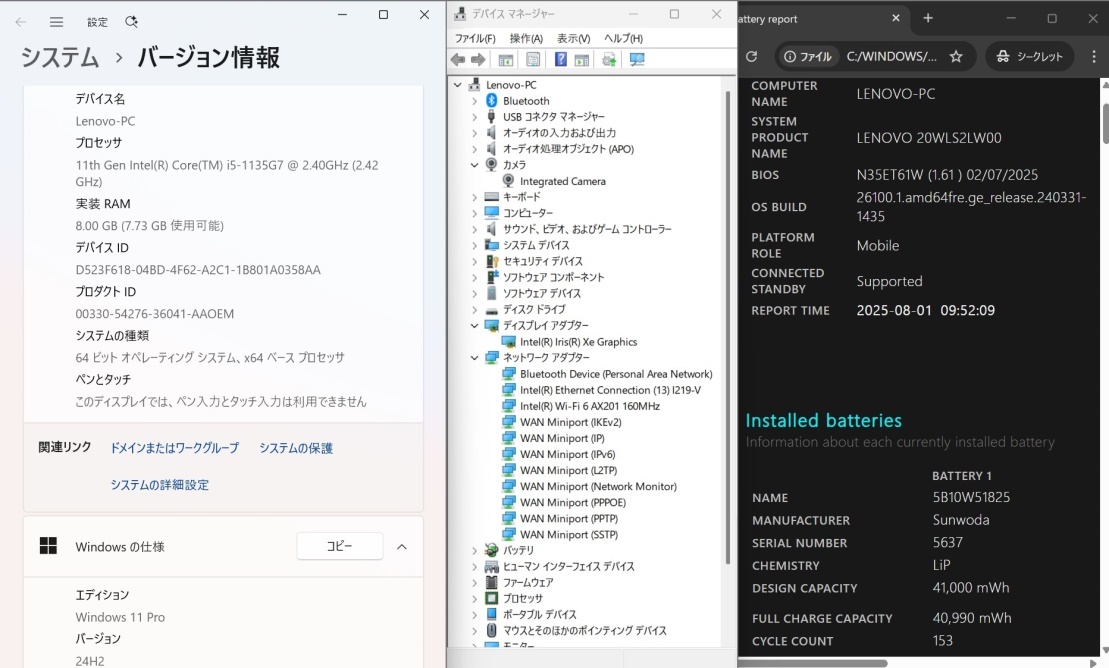
Task: Click the Installed batteries heading
Action: click(823, 420)
